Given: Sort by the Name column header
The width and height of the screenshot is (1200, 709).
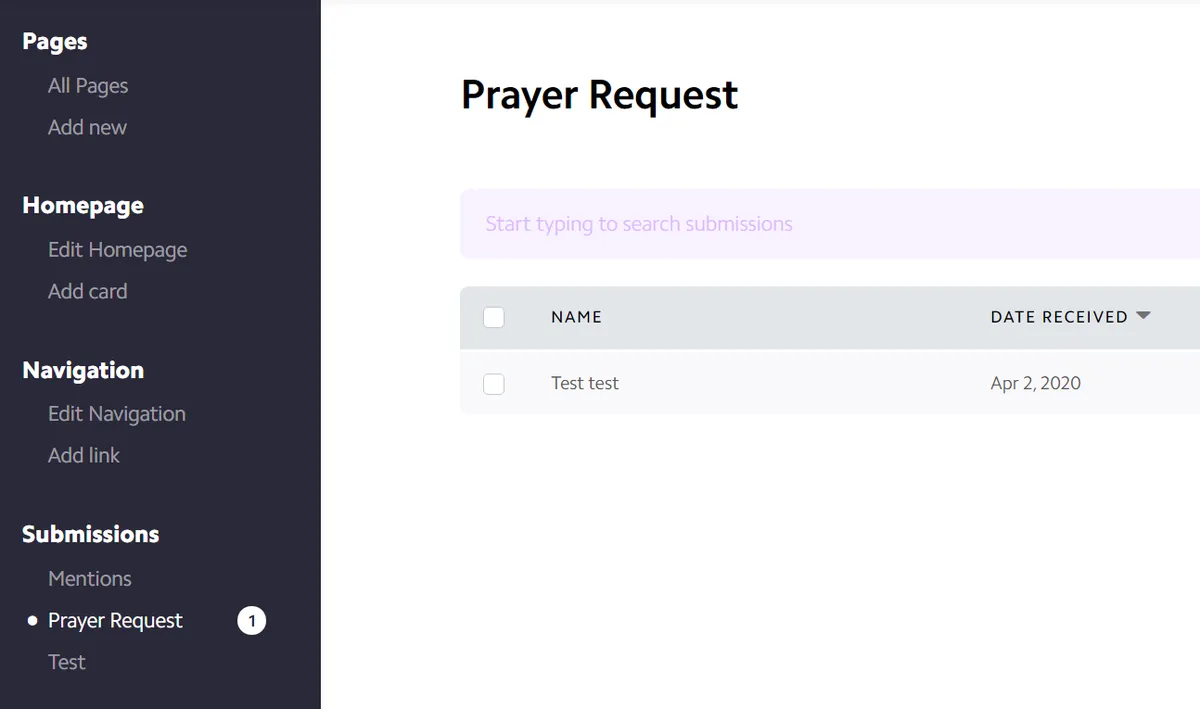Looking at the screenshot, I should [576, 317].
